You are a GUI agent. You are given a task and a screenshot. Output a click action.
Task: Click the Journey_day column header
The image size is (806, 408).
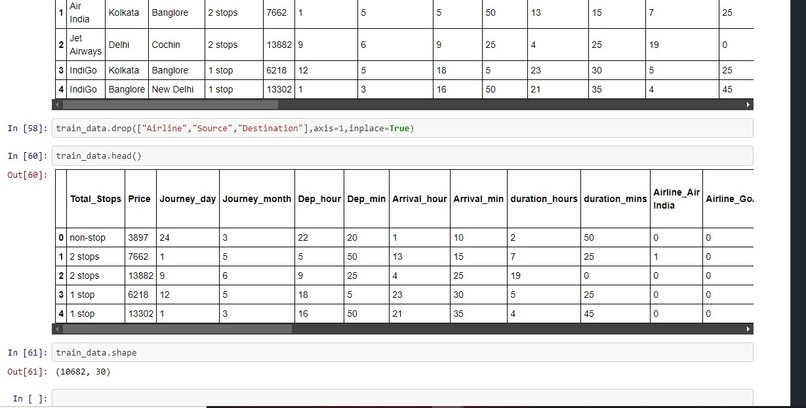pyautogui.click(x=188, y=199)
